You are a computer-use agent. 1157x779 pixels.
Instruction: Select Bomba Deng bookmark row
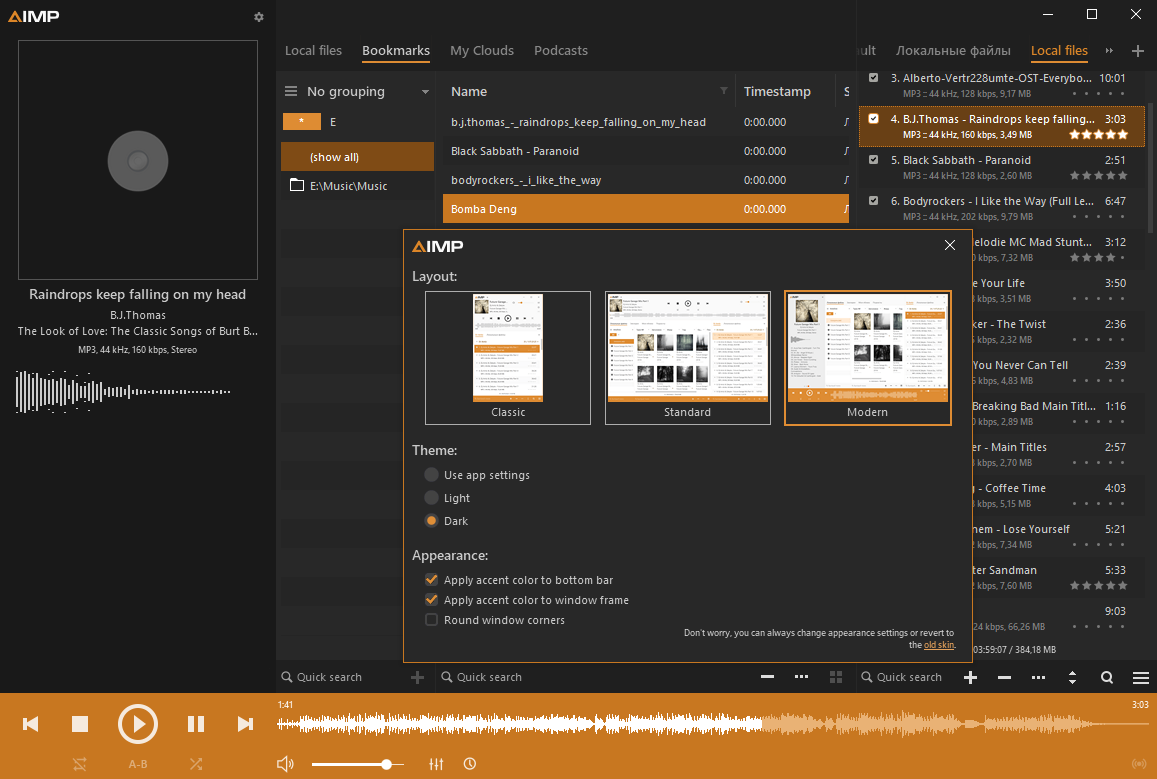[646, 209]
